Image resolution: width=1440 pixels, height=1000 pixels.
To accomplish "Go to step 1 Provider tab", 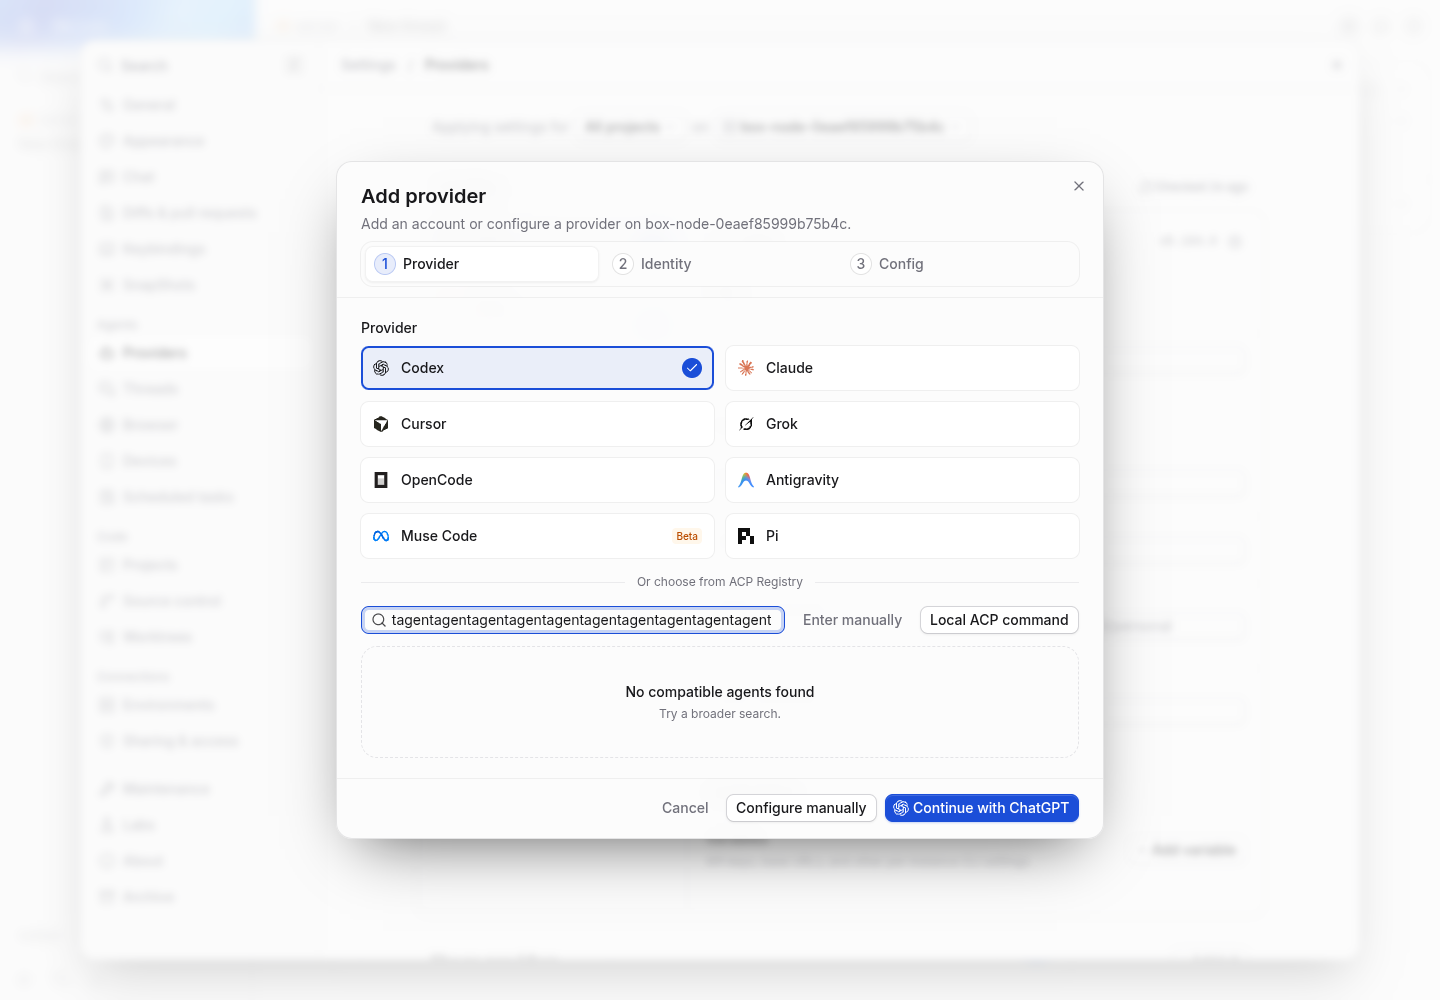I will [481, 264].
